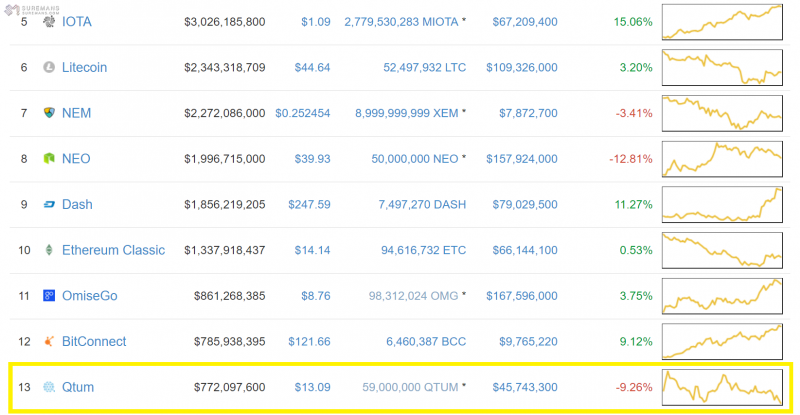
Task: Click the orange BitConnect logo icon
Action: click(49, 341)
